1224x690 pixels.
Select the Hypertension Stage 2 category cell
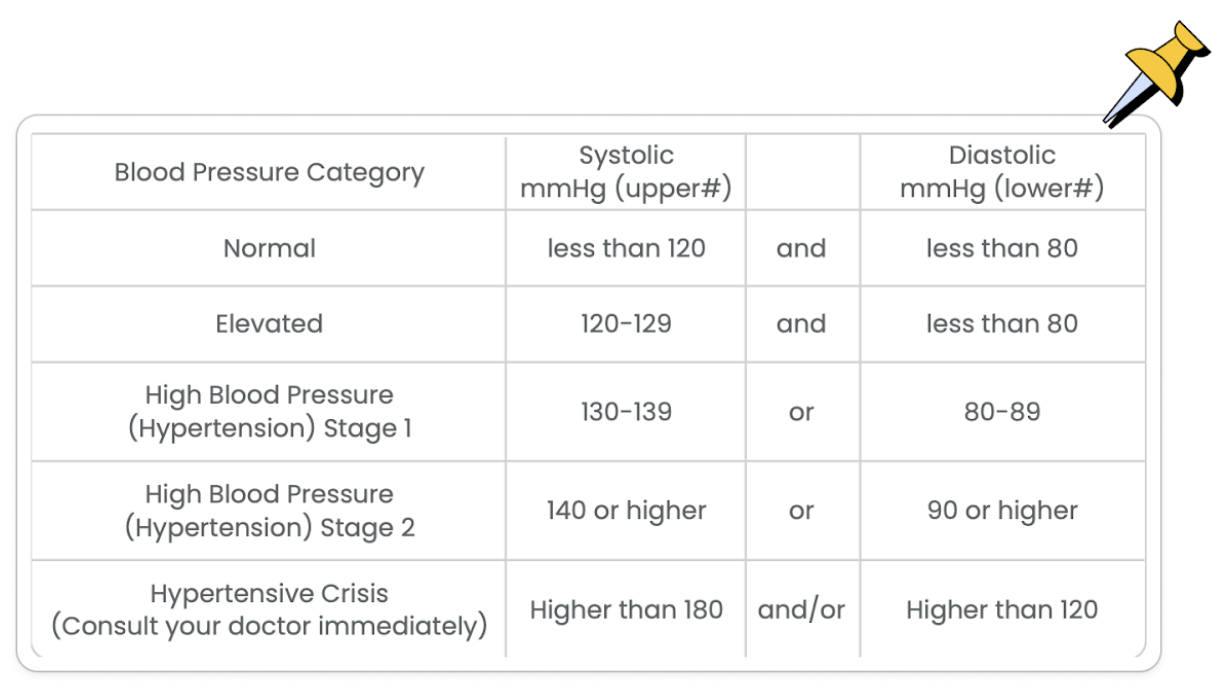click(269, 510)
